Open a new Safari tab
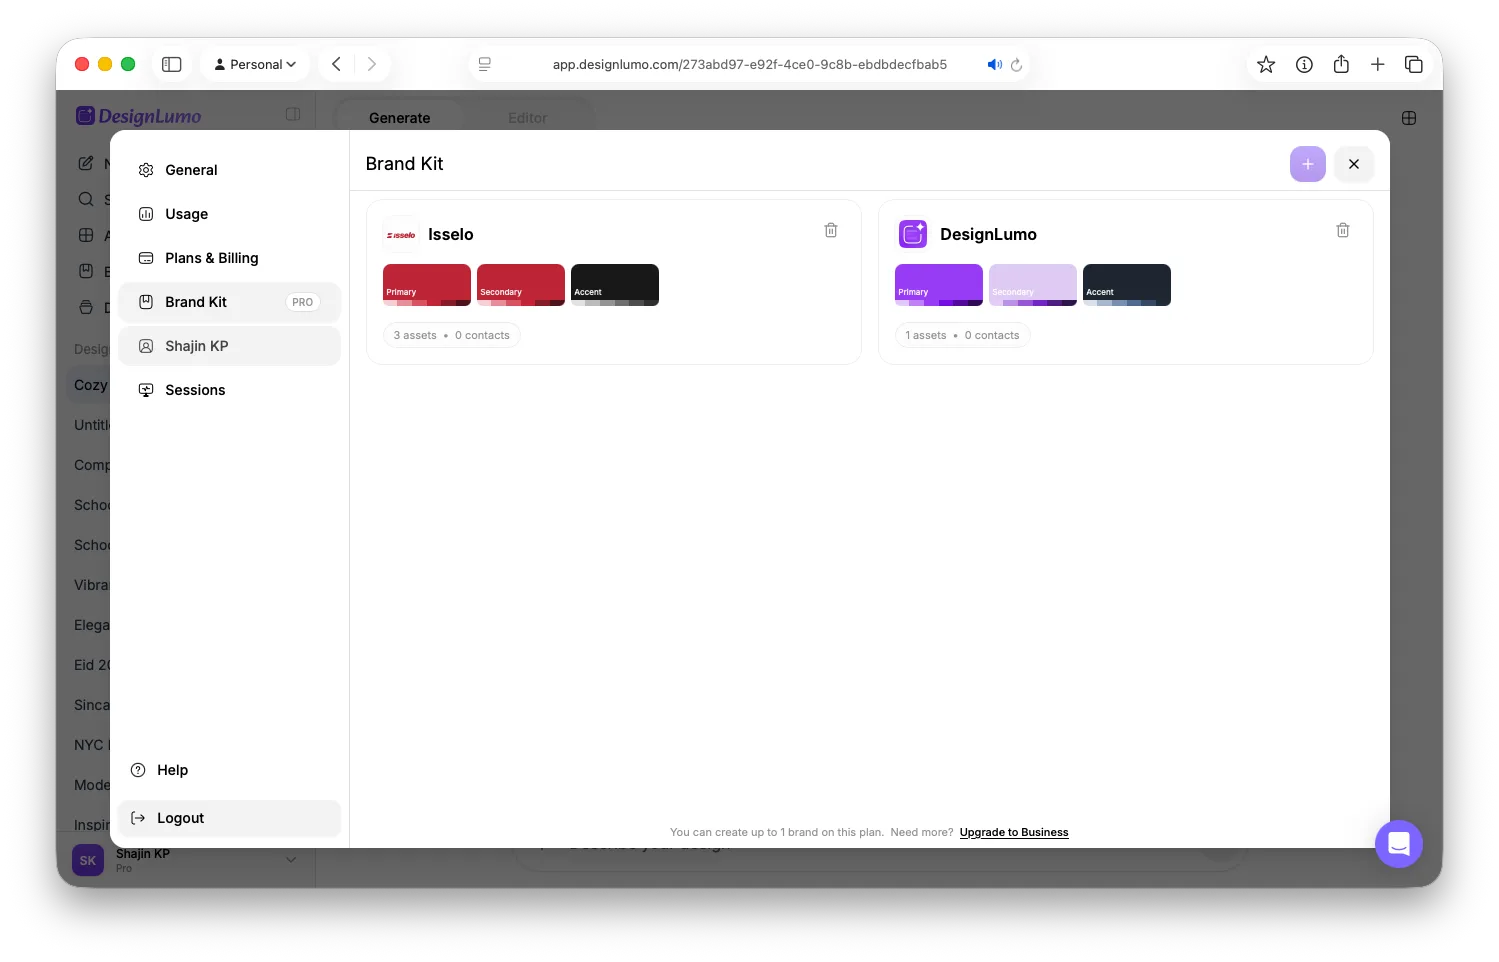This screenshot has height=962, width=1499. tap(1377, 64)
